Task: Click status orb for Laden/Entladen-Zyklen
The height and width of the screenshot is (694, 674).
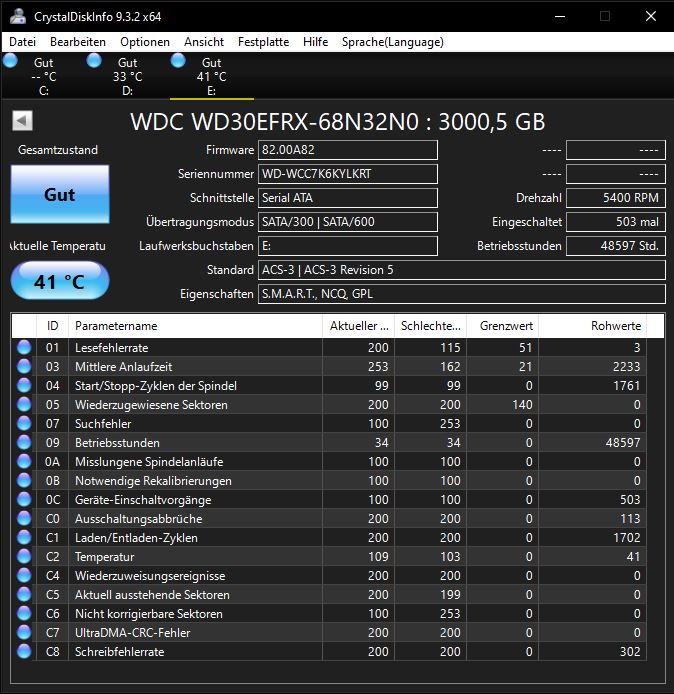Action: point(24,537)
